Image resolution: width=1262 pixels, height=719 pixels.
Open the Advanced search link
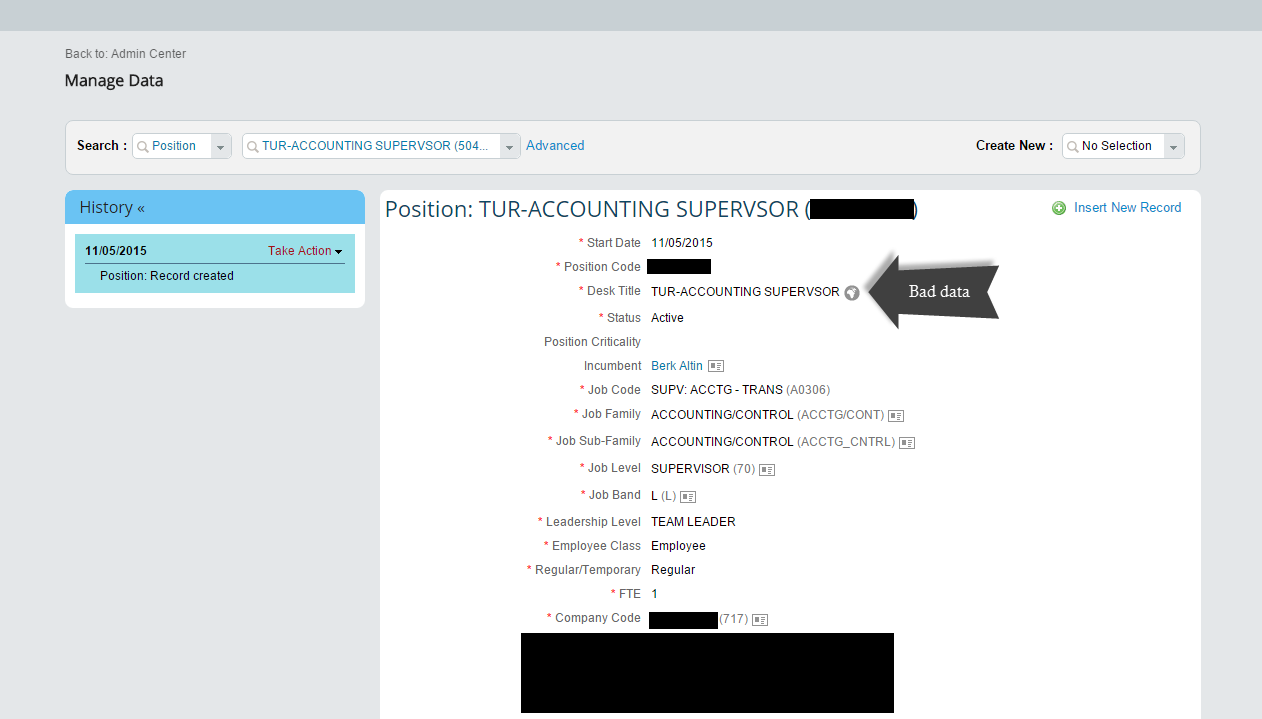click(x=555, y=146)
